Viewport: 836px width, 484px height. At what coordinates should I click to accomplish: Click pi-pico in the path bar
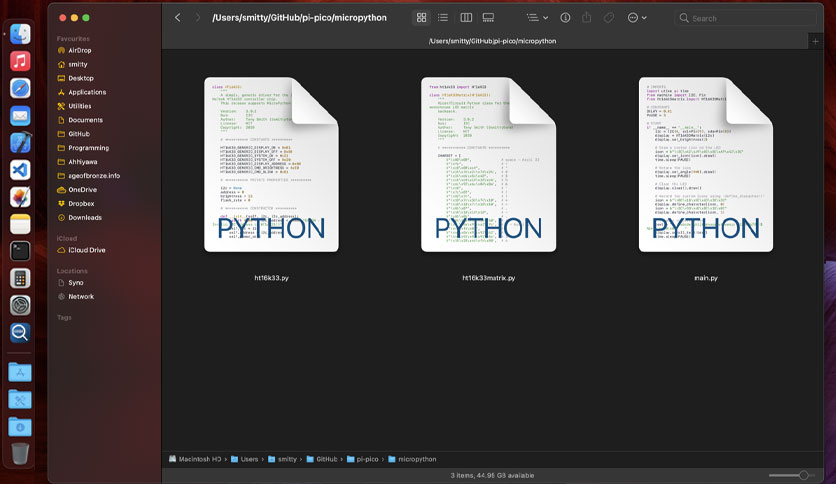tap(363, 459)
